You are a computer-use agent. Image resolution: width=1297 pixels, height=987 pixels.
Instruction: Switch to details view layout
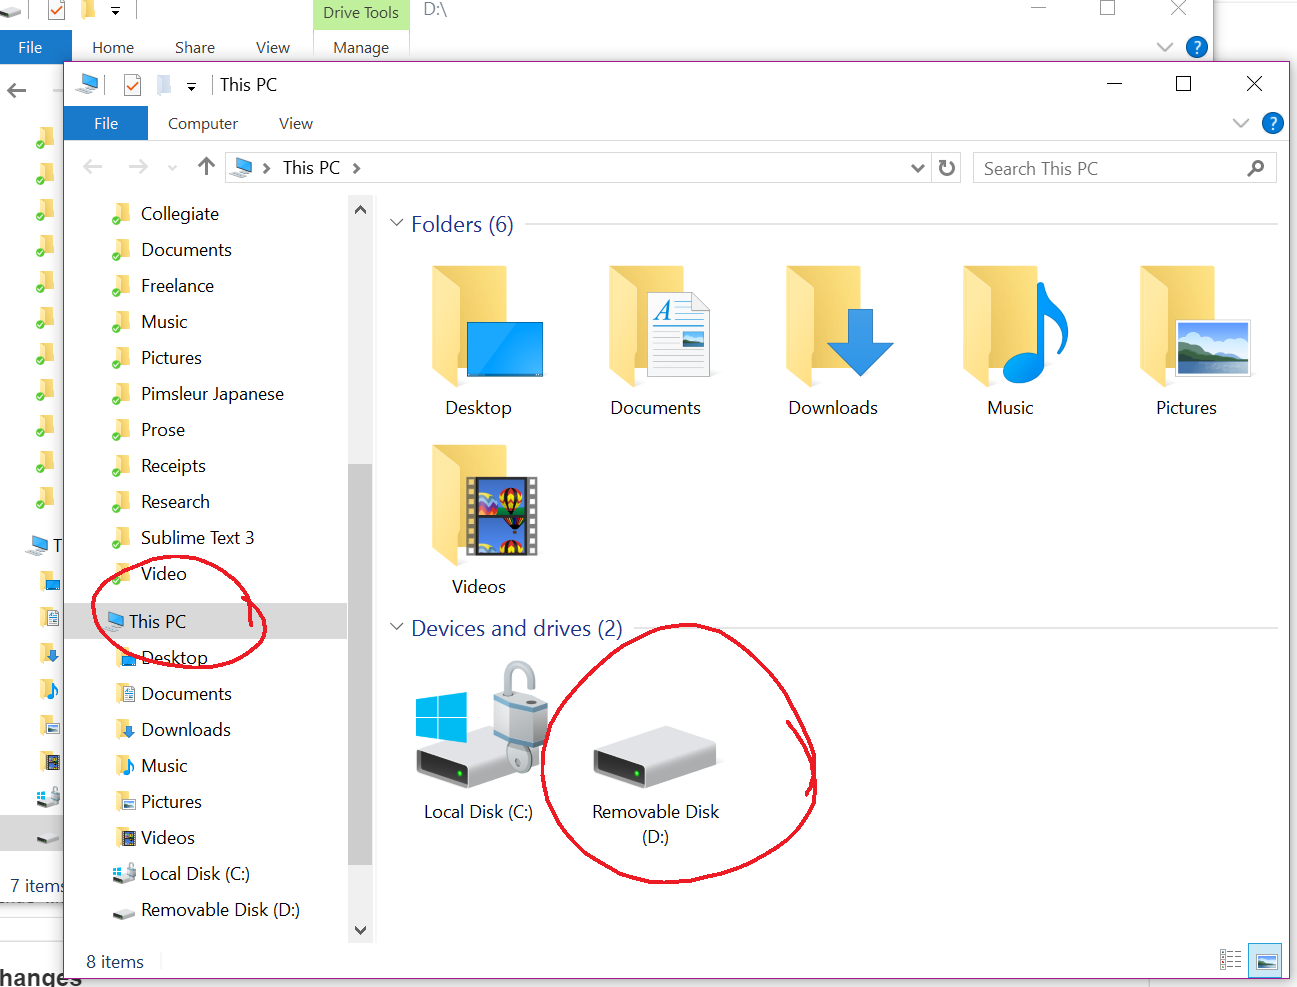[1231, 961]
